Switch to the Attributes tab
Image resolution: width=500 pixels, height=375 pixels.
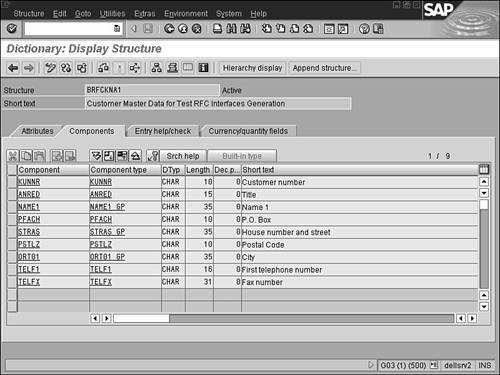(37, 131)
